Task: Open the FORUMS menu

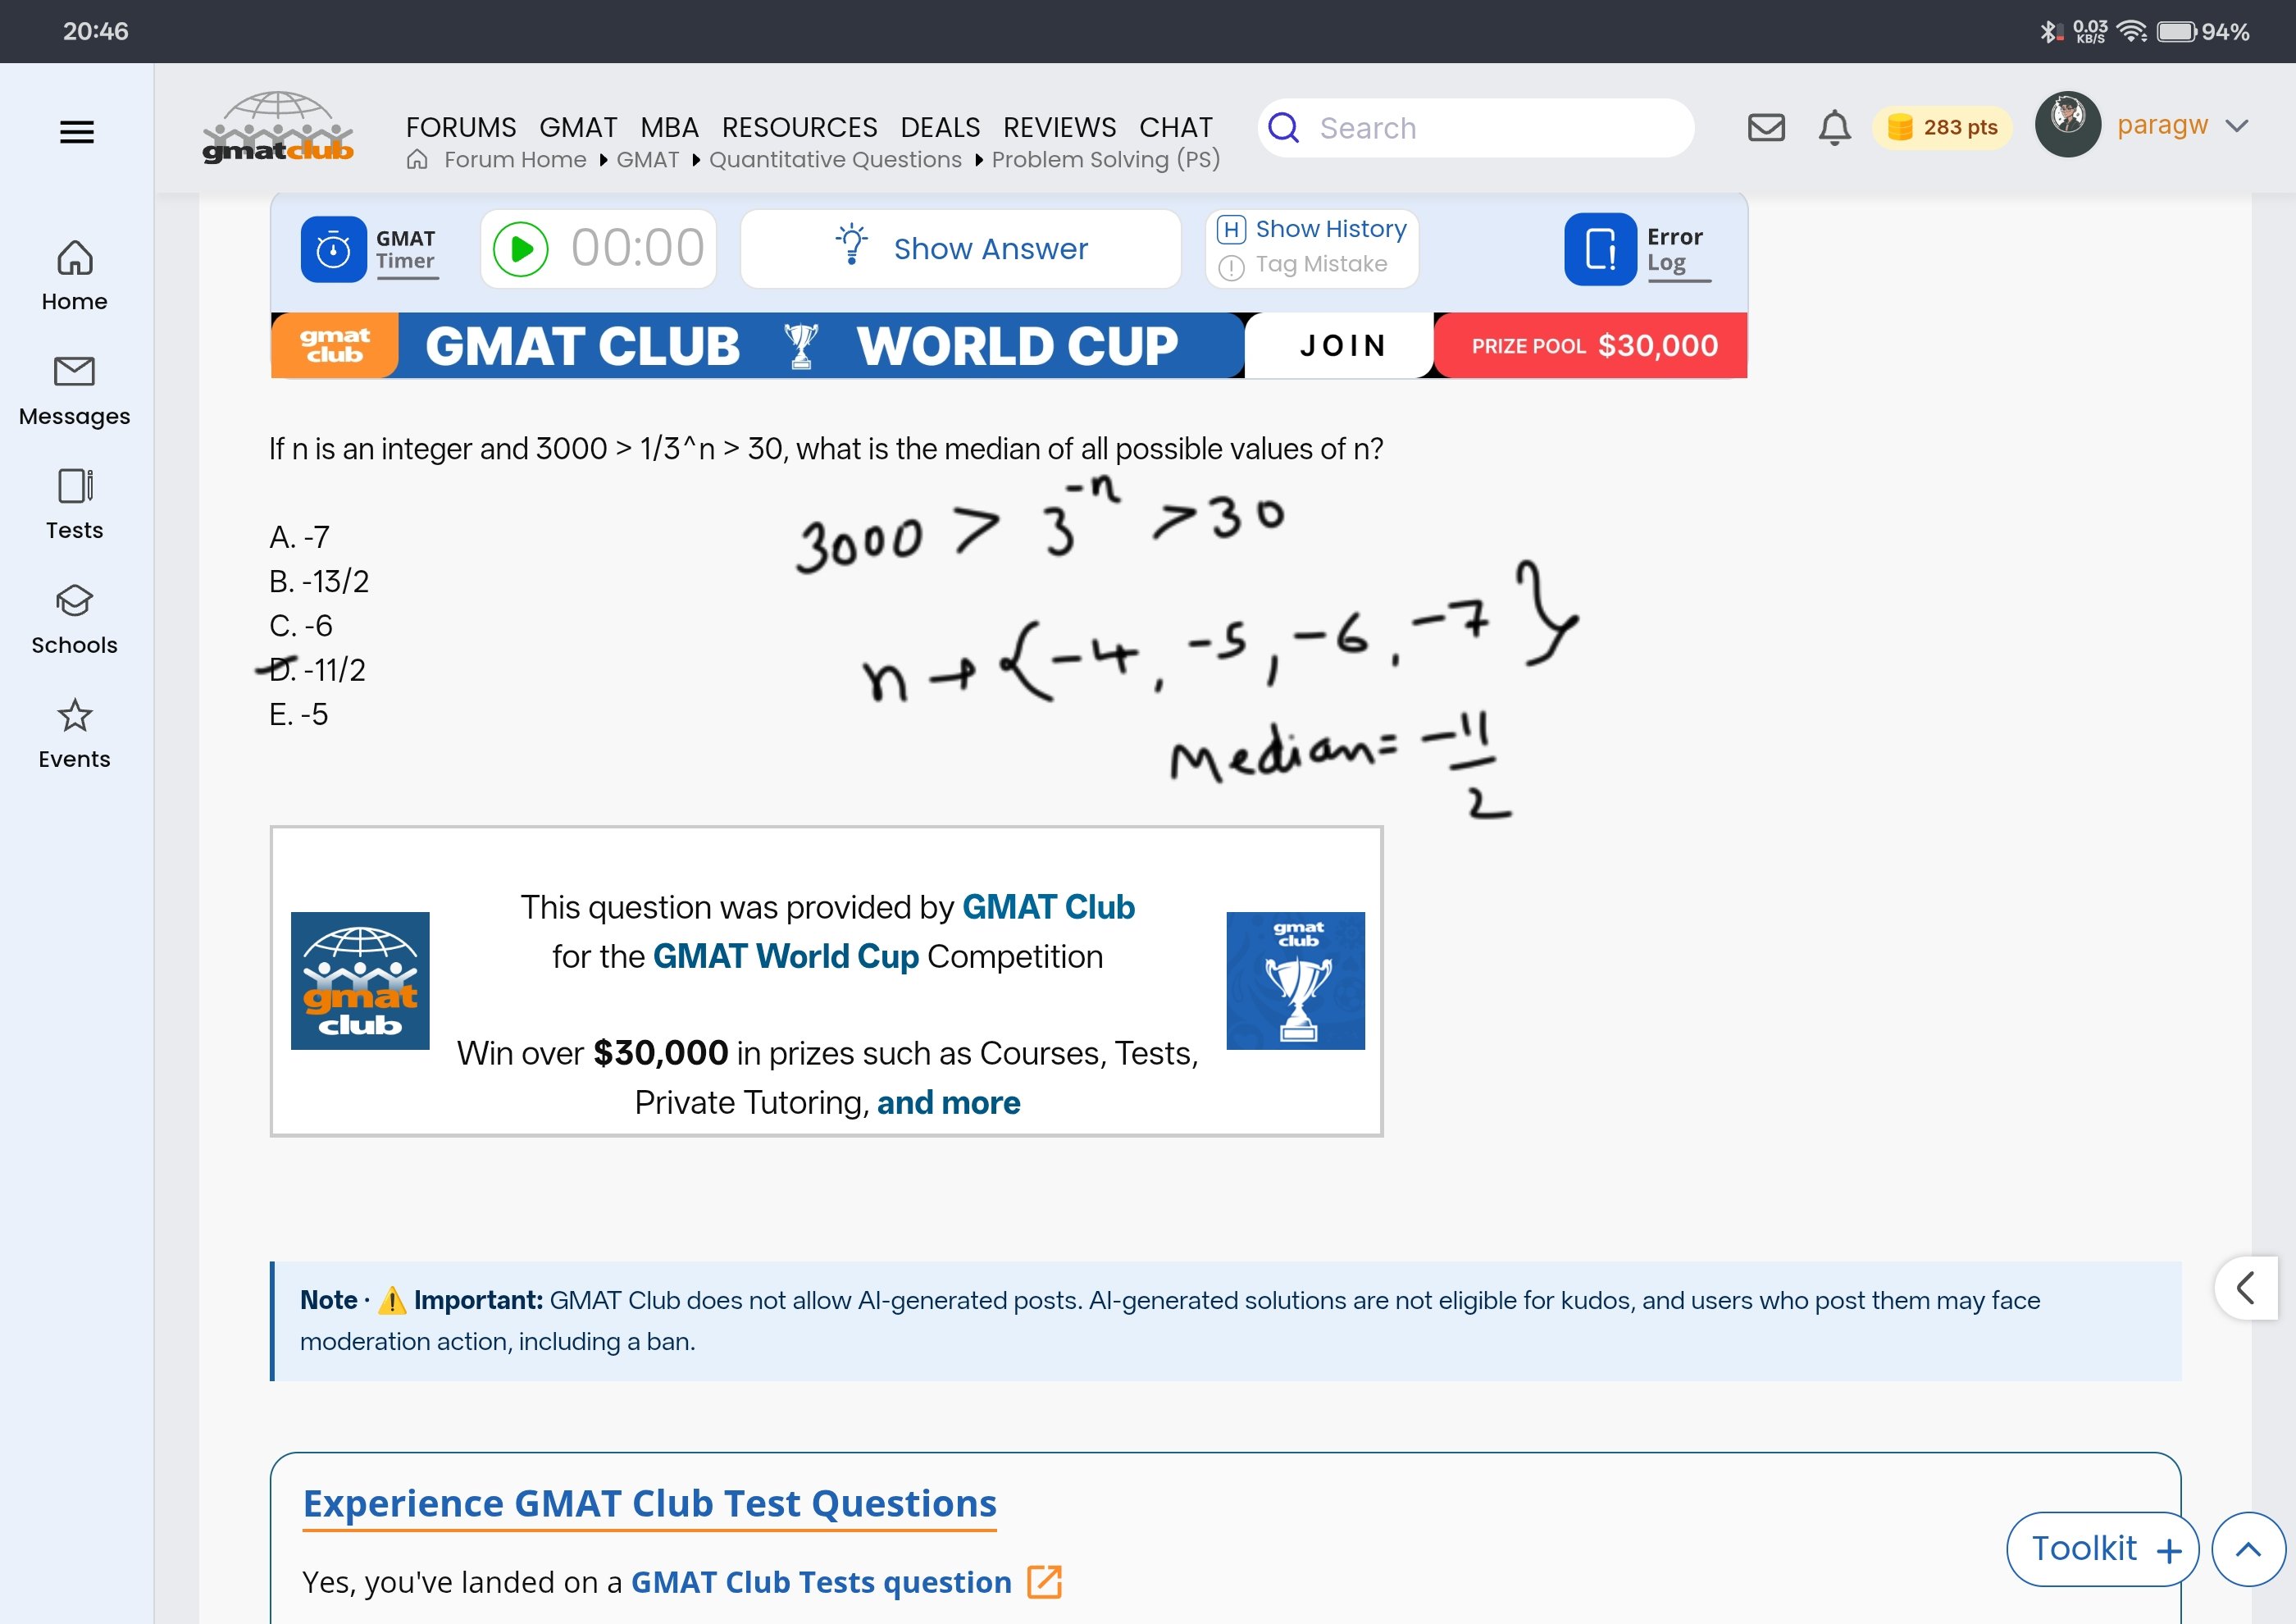Action: (461, 128)
